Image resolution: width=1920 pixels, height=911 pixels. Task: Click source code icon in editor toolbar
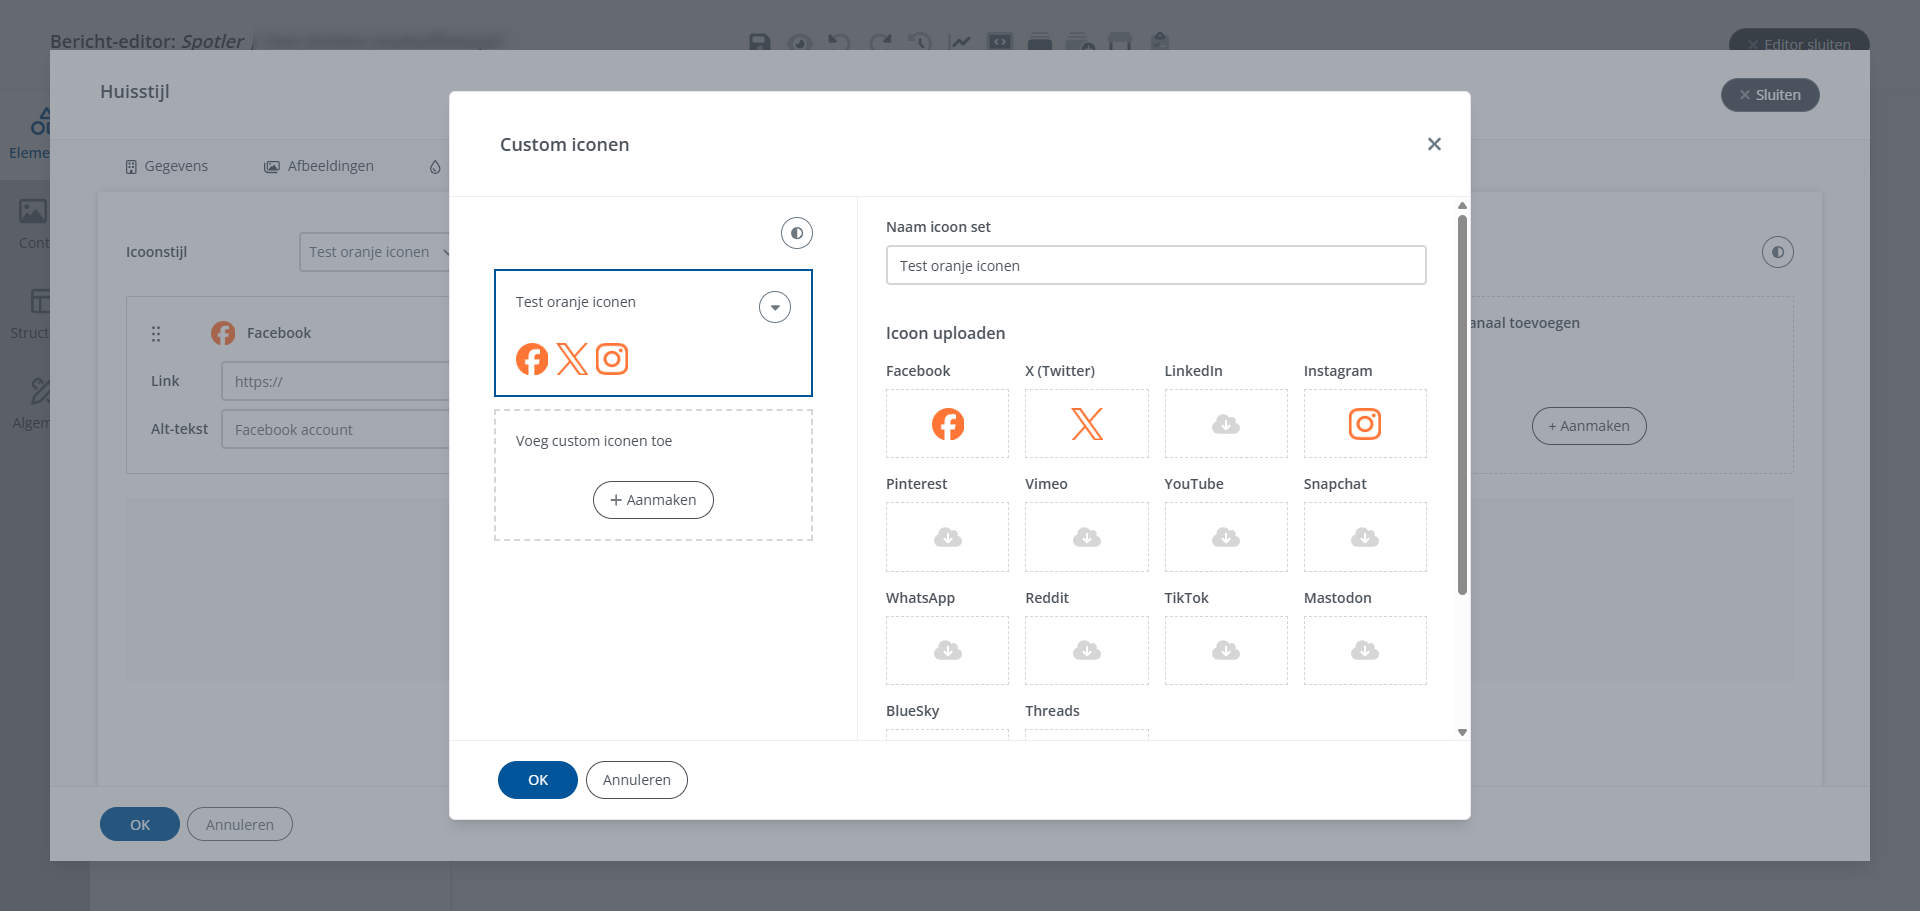[1000, 42]
